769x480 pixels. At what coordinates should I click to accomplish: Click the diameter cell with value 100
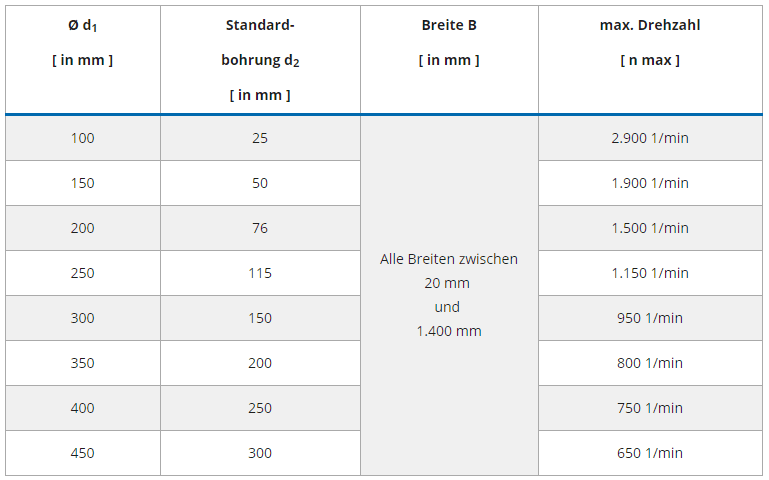pos(83,138)
